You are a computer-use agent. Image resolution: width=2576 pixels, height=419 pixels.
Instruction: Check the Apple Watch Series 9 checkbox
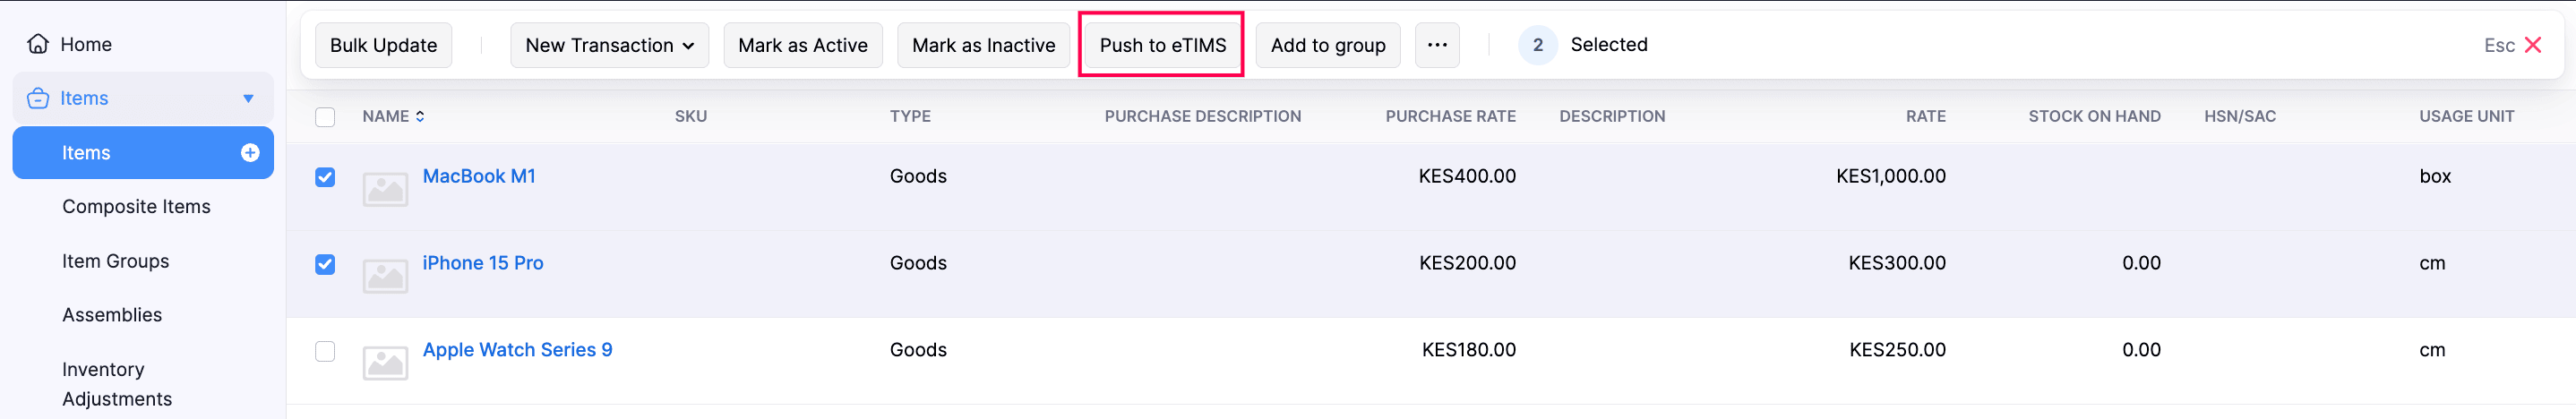(325, 352)
